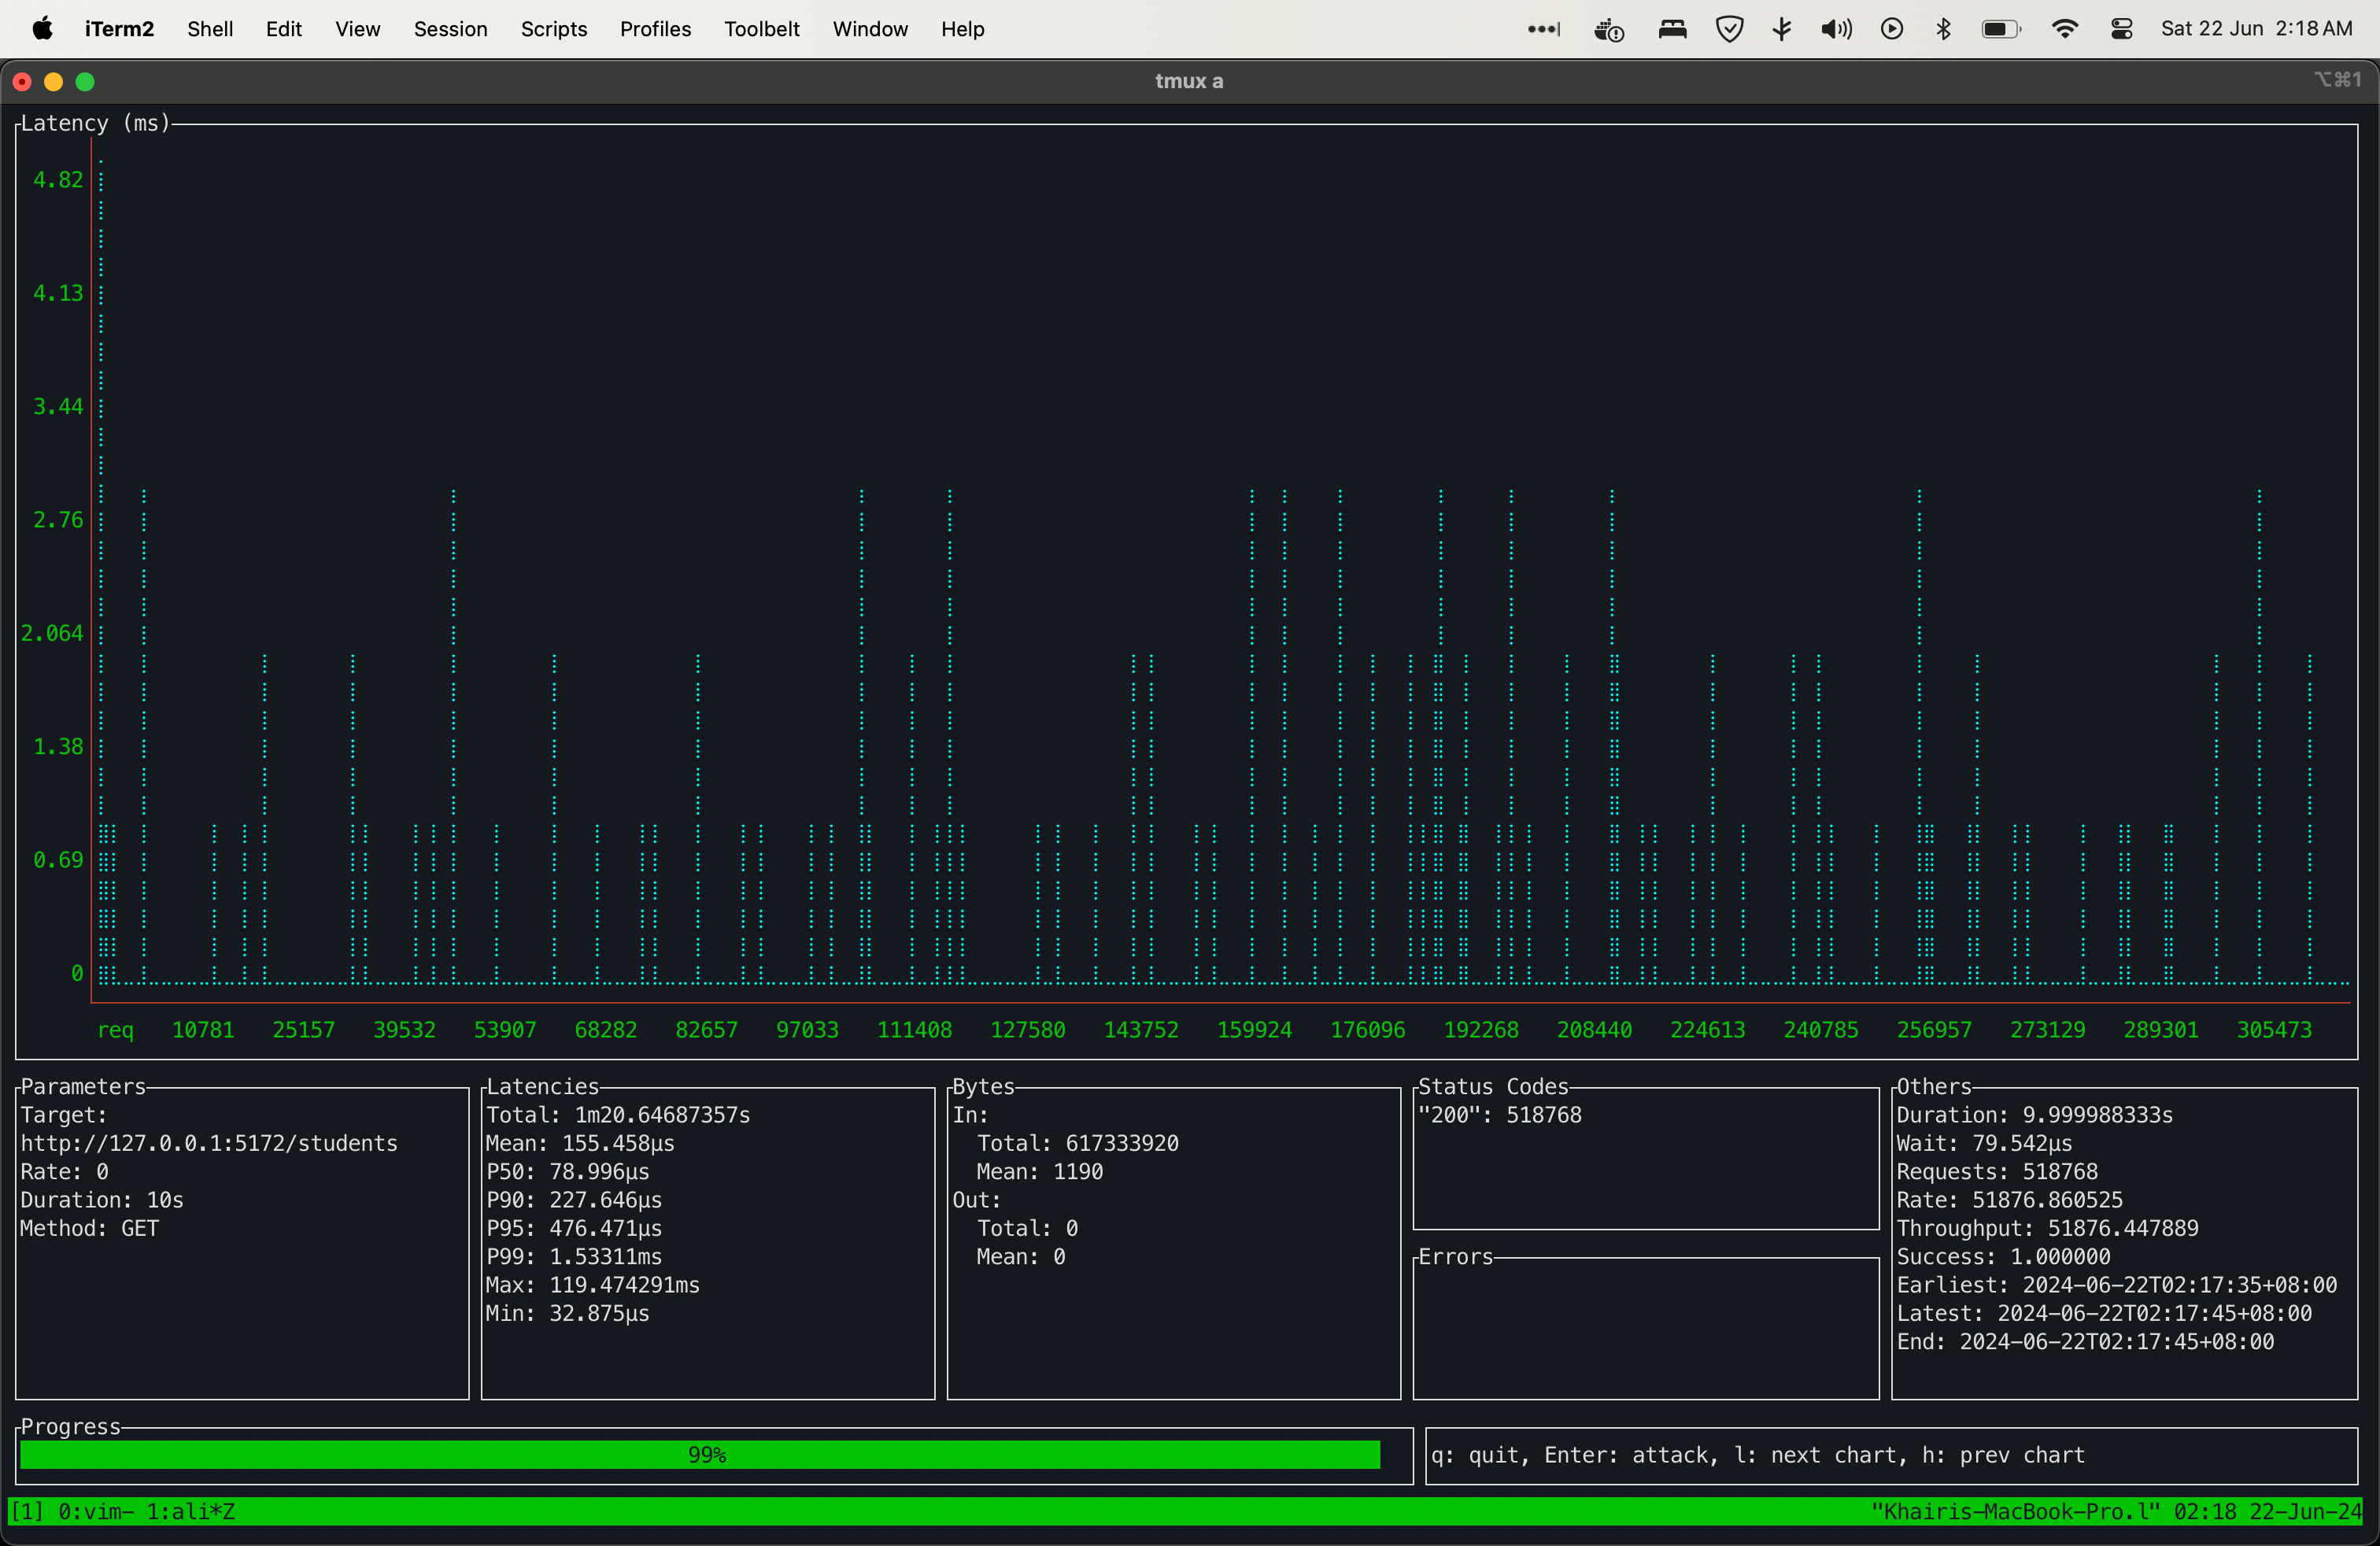Open the Shell menu
Viewport: 2380px width, 1546px height.
(209, 29)
